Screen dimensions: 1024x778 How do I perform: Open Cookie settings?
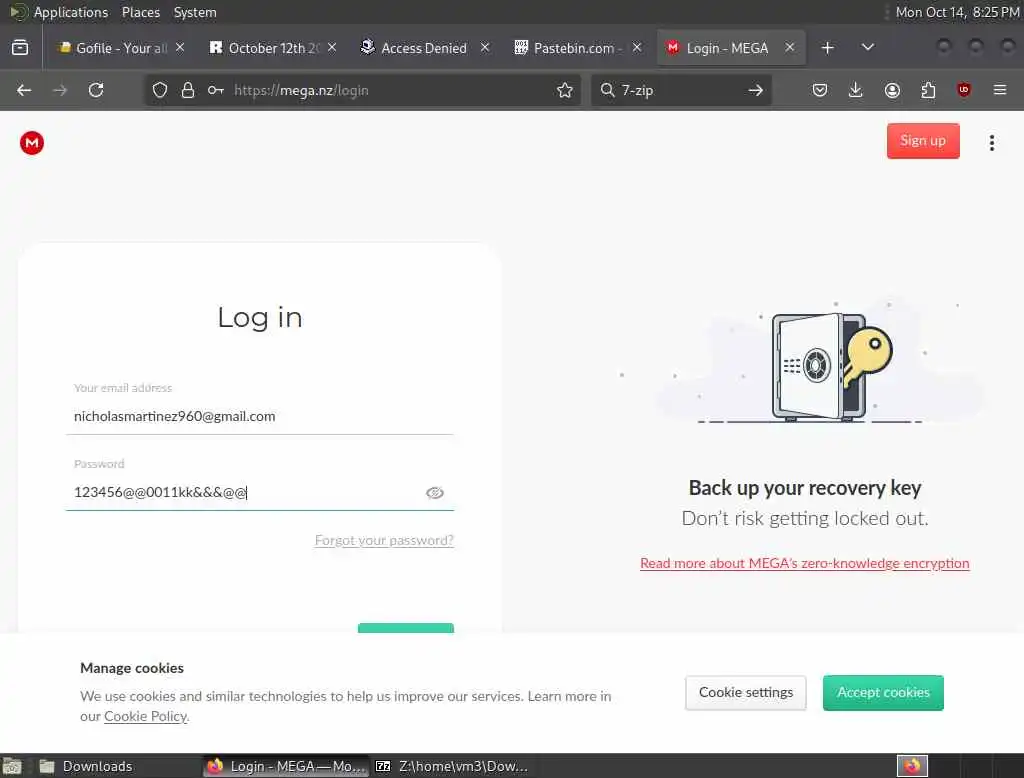click(746, 692)
